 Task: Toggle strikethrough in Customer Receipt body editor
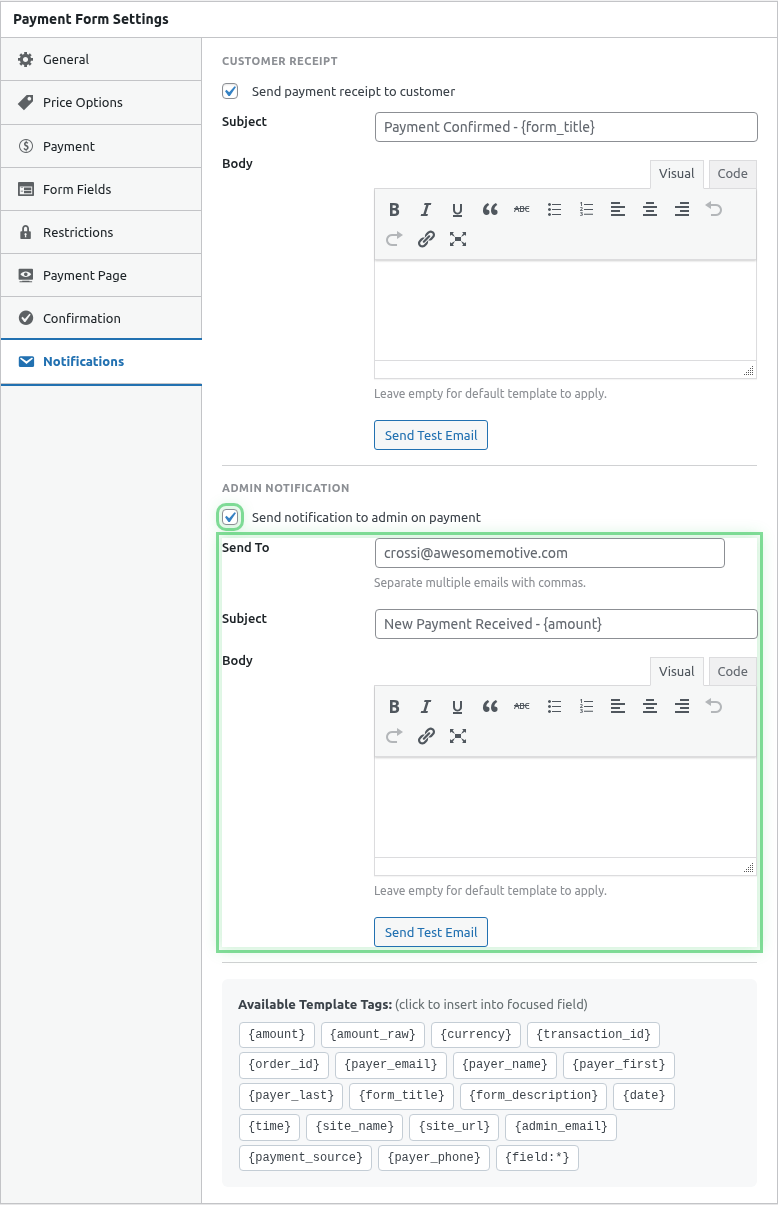(522, 209)
